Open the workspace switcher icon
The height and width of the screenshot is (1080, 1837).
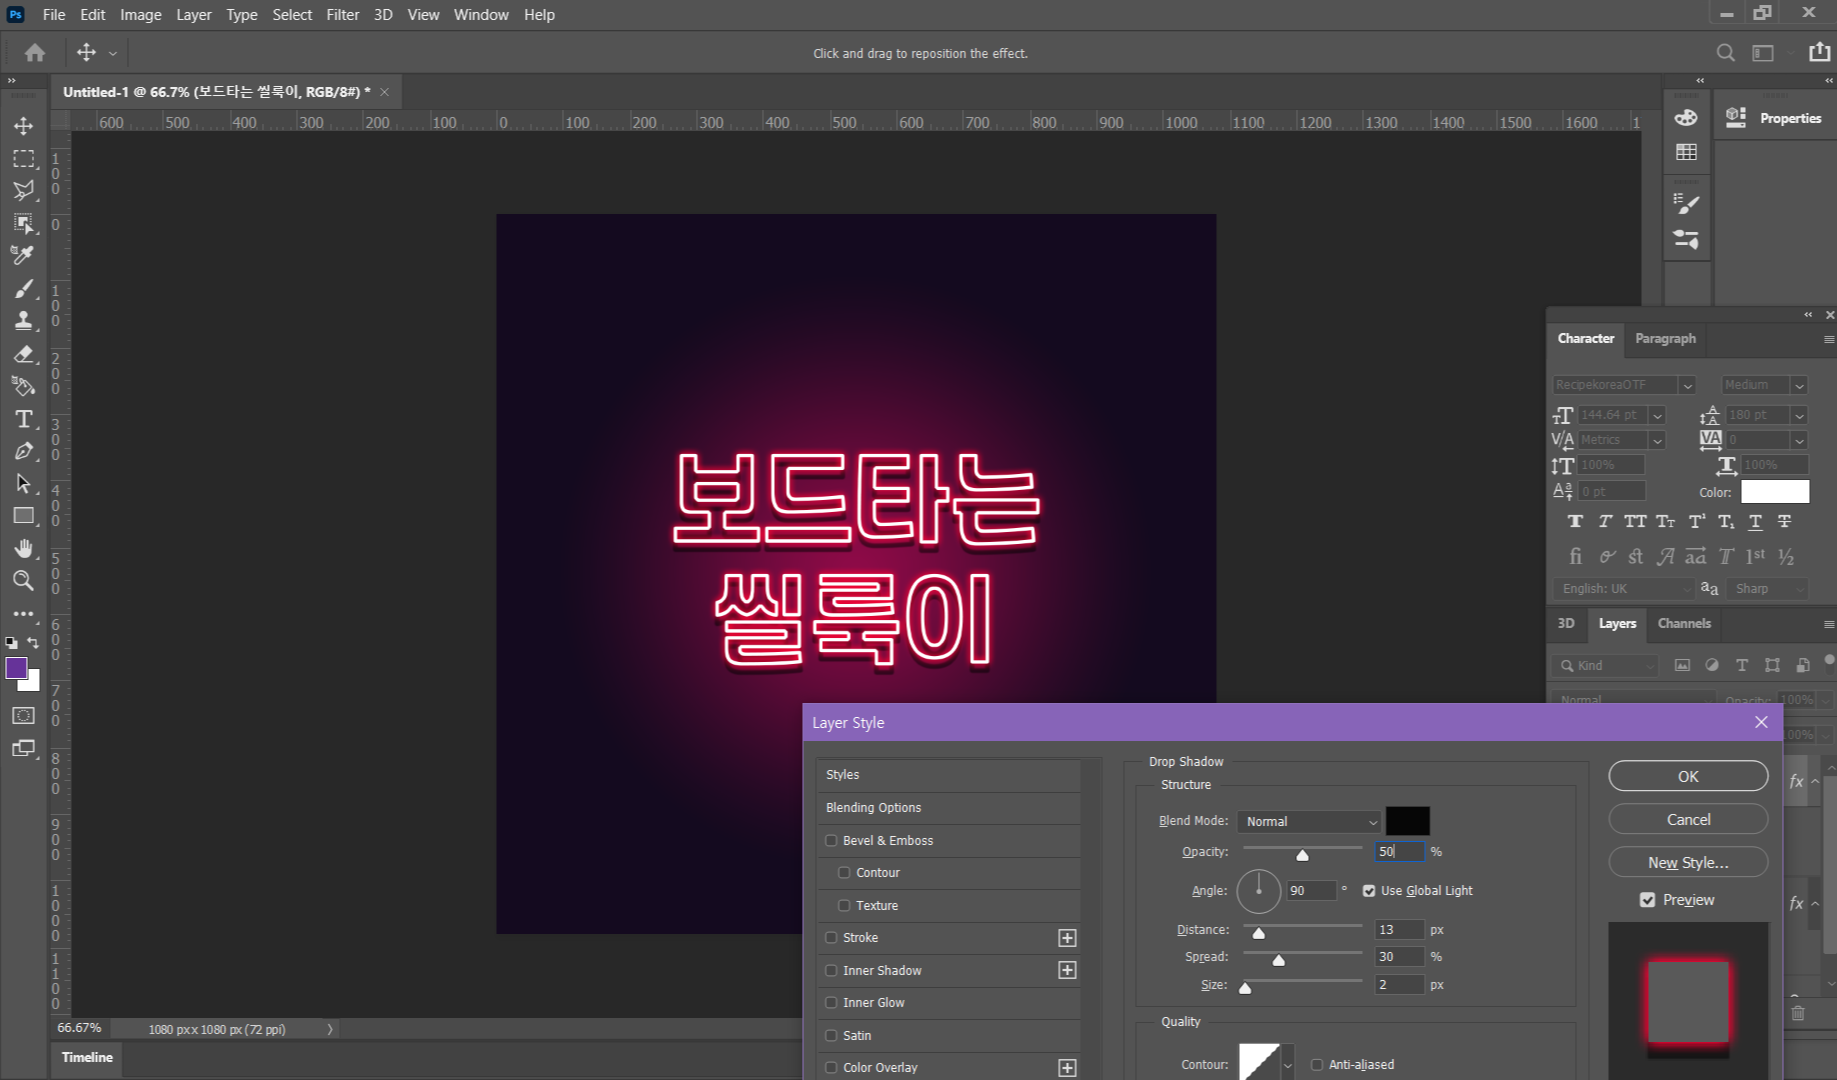coord(1763,53)
